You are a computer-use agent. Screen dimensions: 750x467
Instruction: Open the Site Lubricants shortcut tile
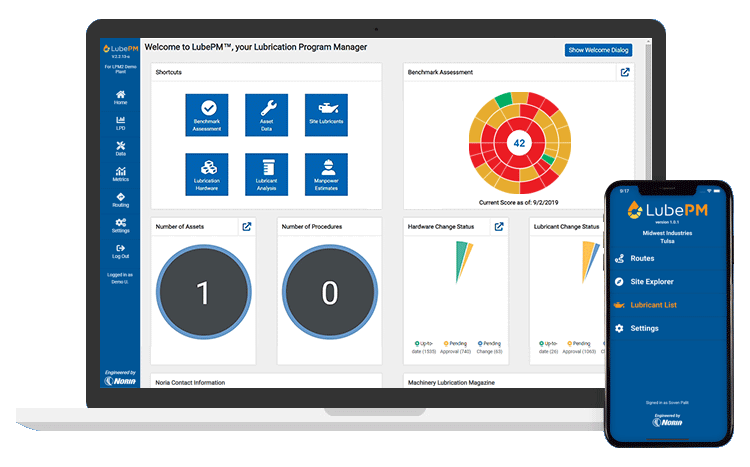pyautogui.click(x=326, y=115)
